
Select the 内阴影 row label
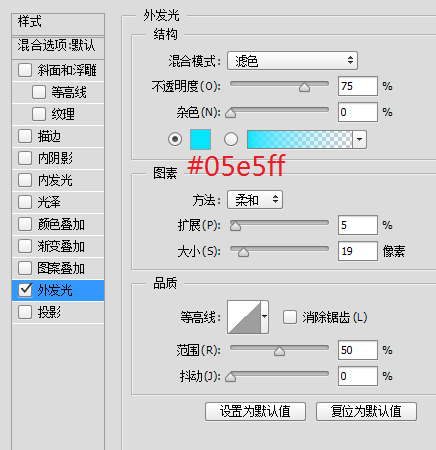tap(55, 158)
